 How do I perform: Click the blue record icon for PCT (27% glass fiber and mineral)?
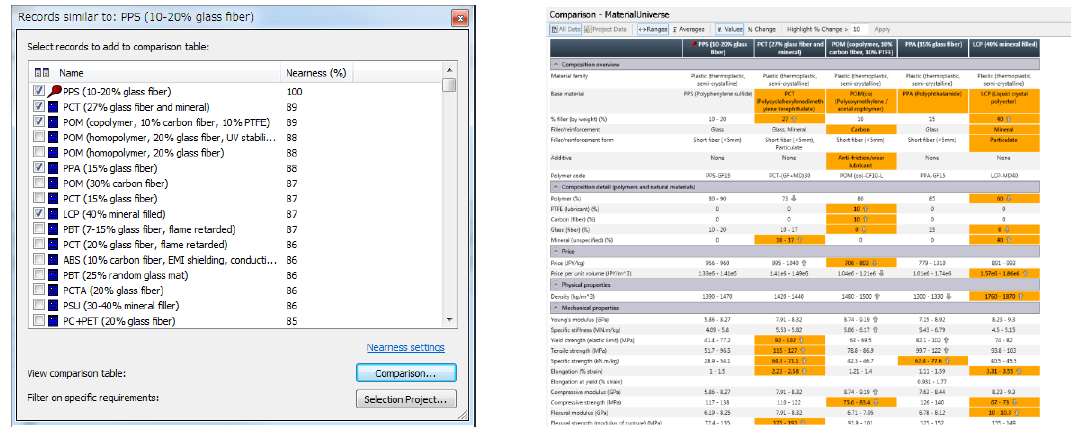click(54, 107)
